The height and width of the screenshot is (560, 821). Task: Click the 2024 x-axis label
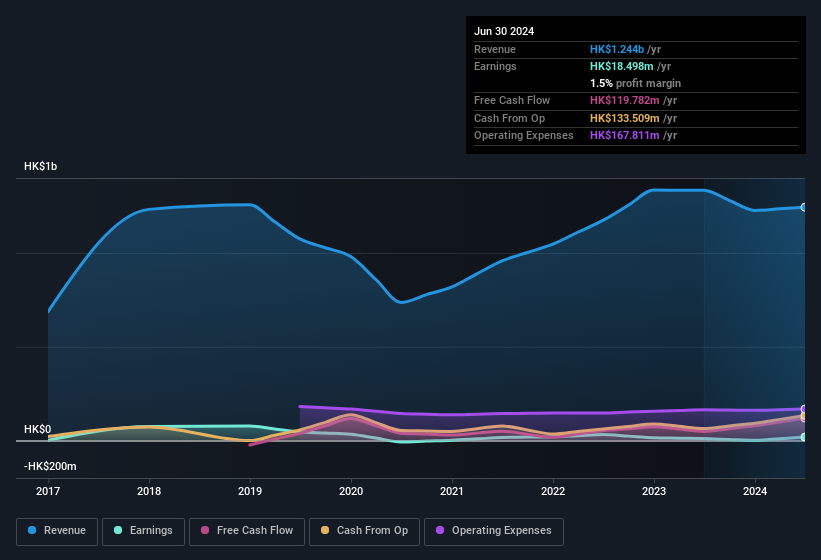tap(755, 491)
